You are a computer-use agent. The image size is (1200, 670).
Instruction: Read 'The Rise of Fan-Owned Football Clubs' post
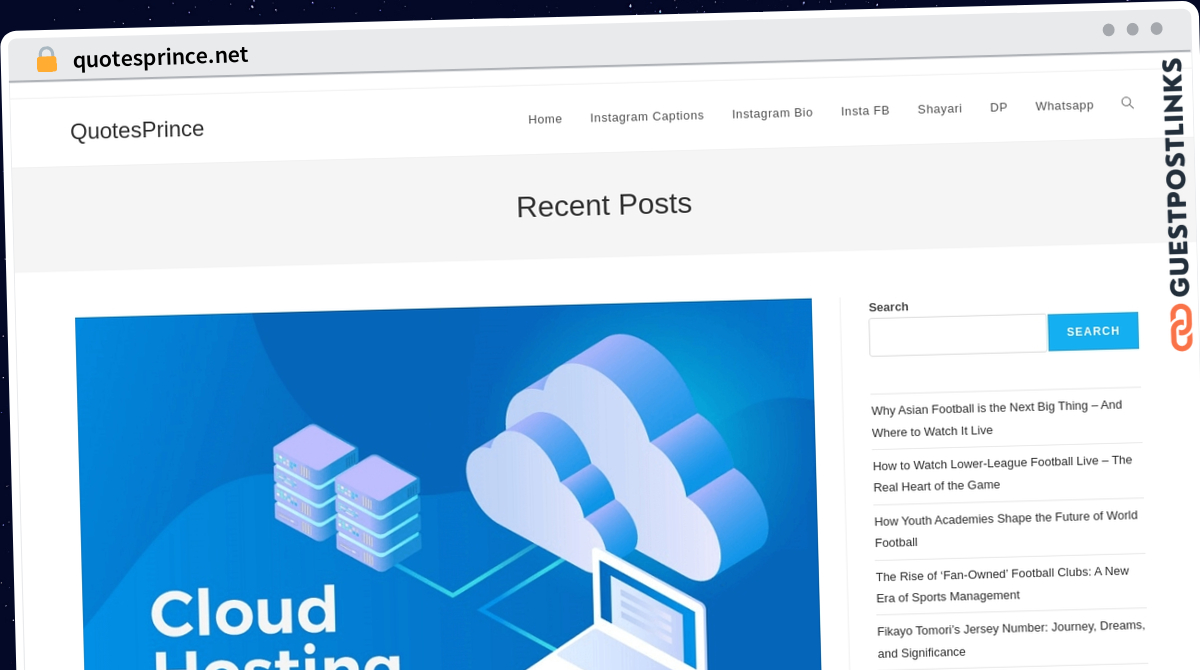click(1003, 584)
